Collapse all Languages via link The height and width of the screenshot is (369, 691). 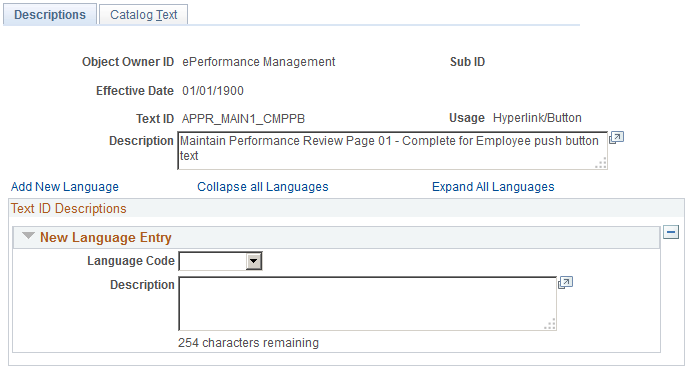[x=263, y=187]
